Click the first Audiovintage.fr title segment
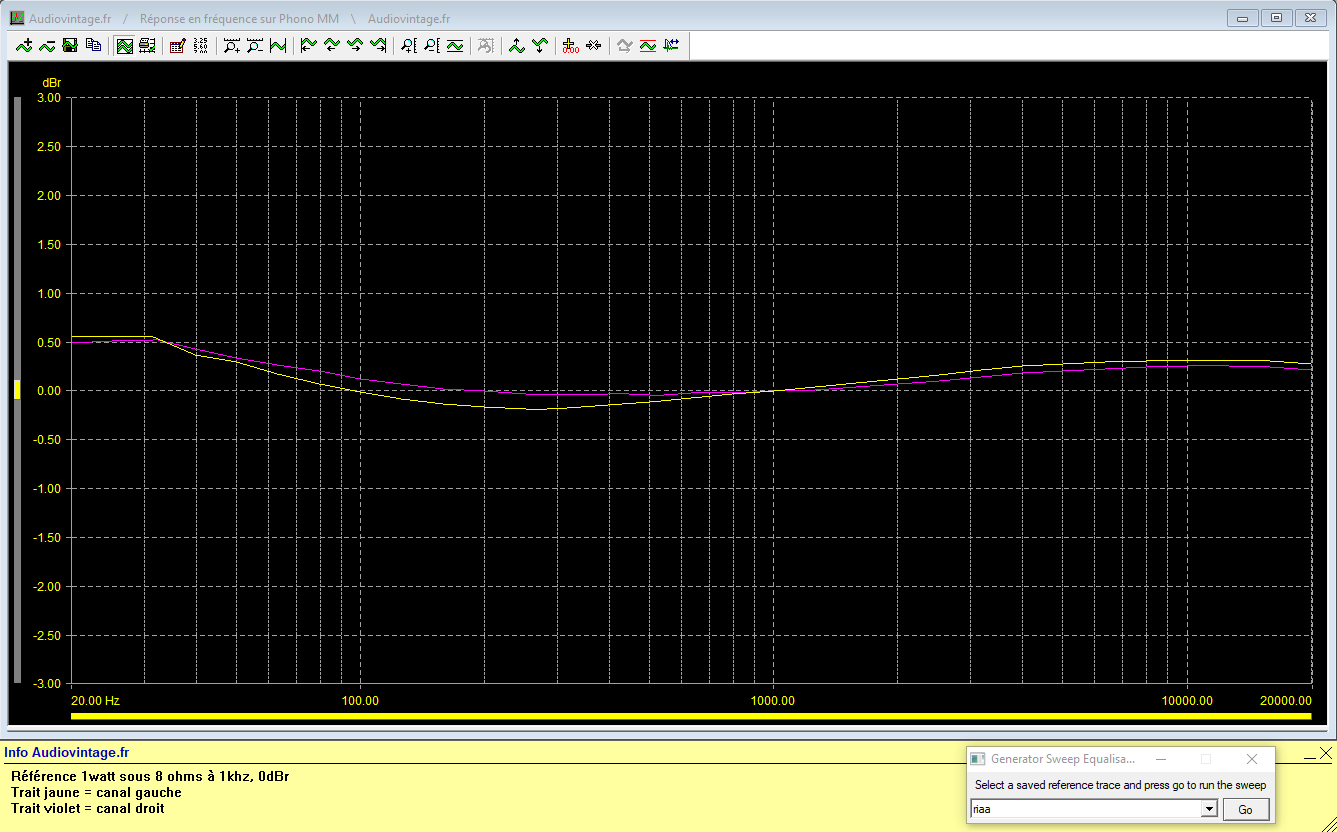This screenshot has height=832, width=1337. (70, 18)
